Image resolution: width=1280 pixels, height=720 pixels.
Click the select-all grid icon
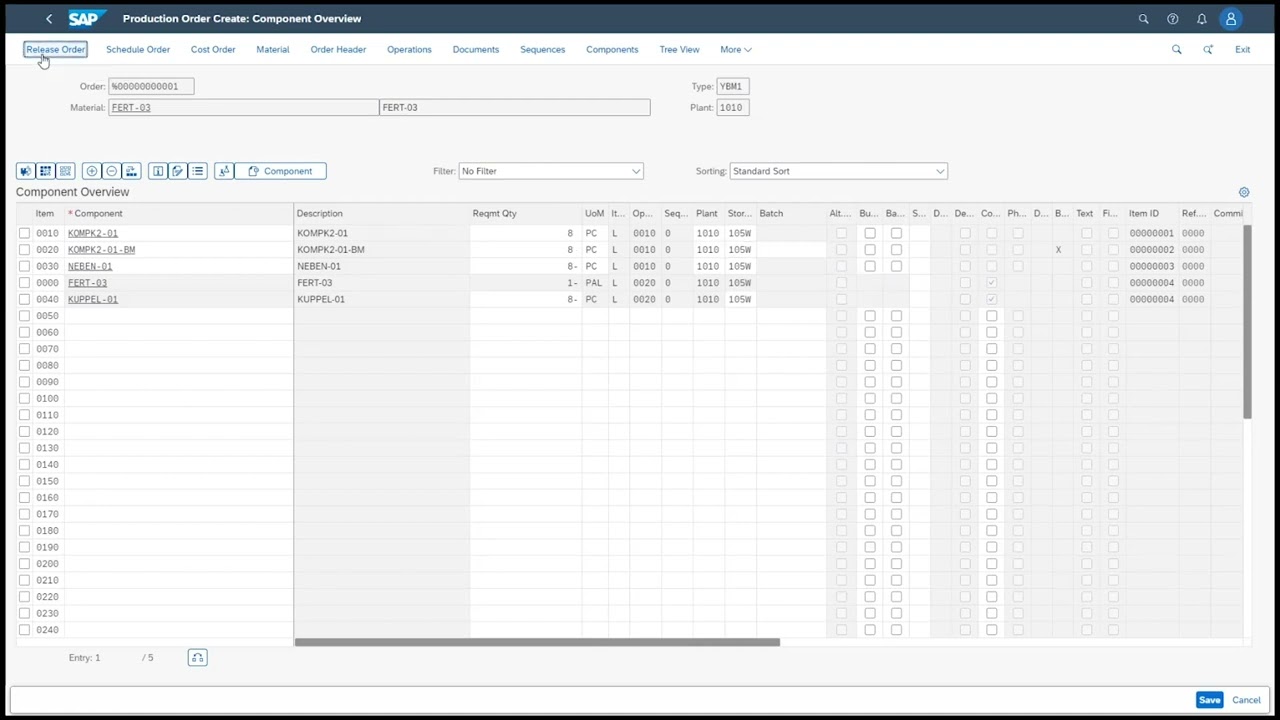pos(45,171)
